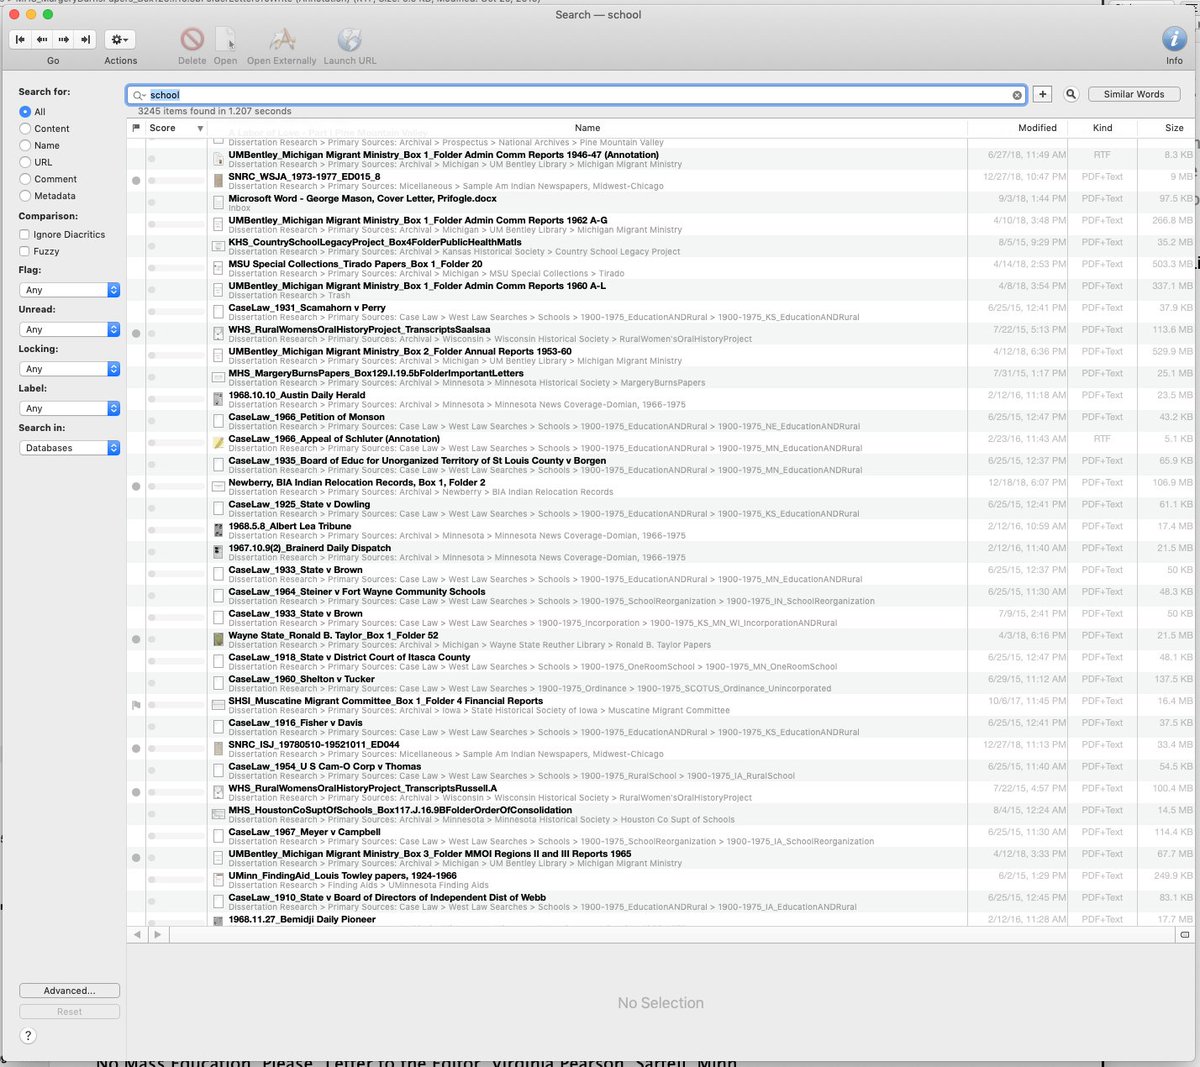Click the Reset button
Viewport: 1200px width, 1067px height.
pos(70,1012)
